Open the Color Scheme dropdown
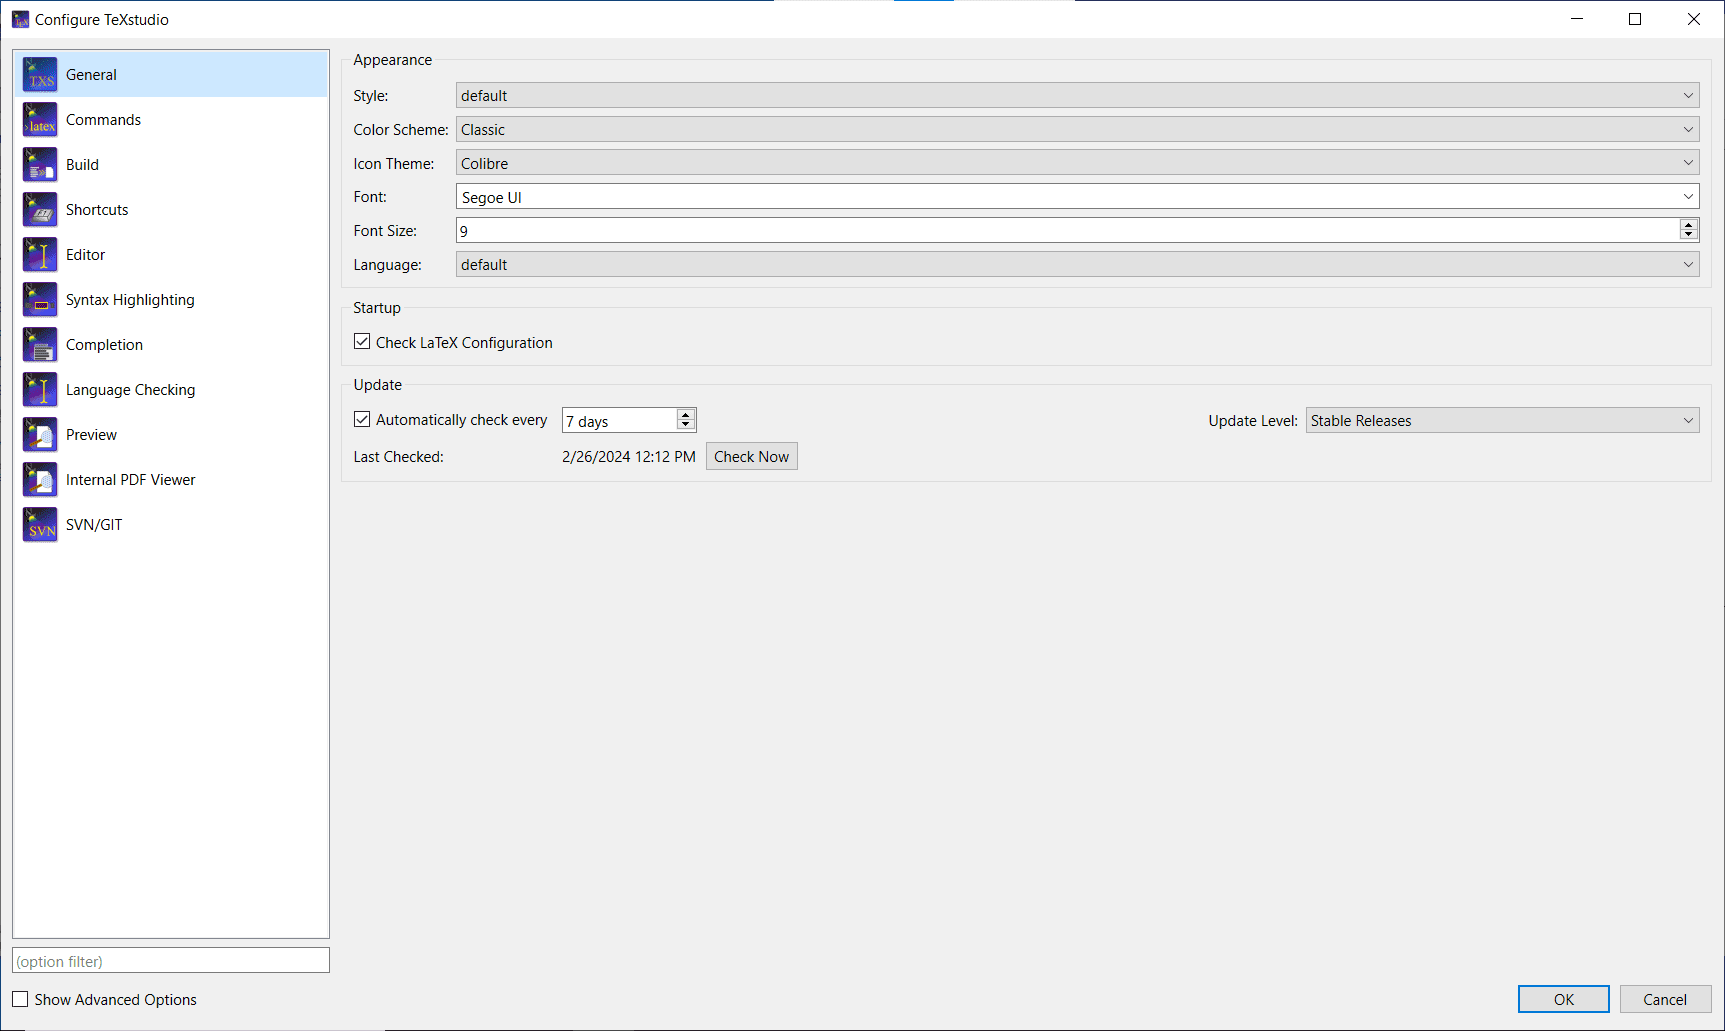Image resolution: width=1725 pixels, height=1031 pixels. pyautogui.click(x=1077, y=130)
